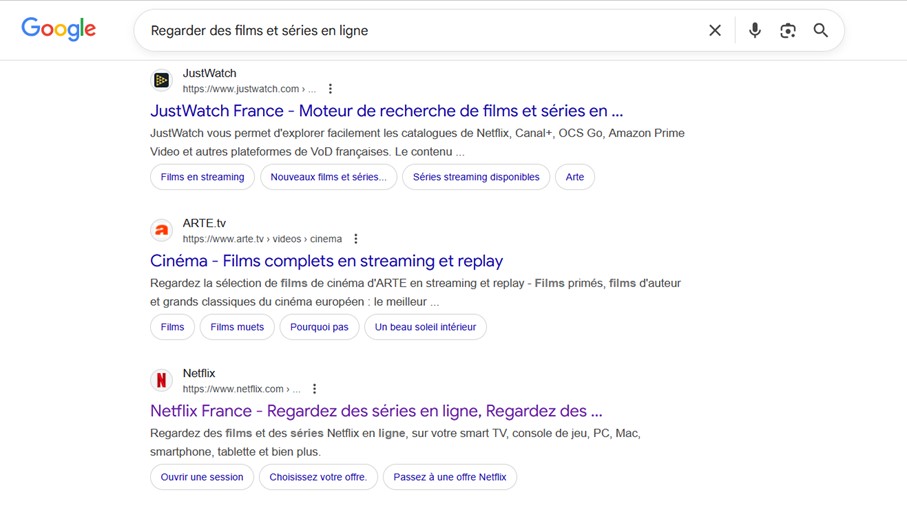Click the Google logo
The width and height of the screenshot is (907, 510).
[x=58, y=29]
